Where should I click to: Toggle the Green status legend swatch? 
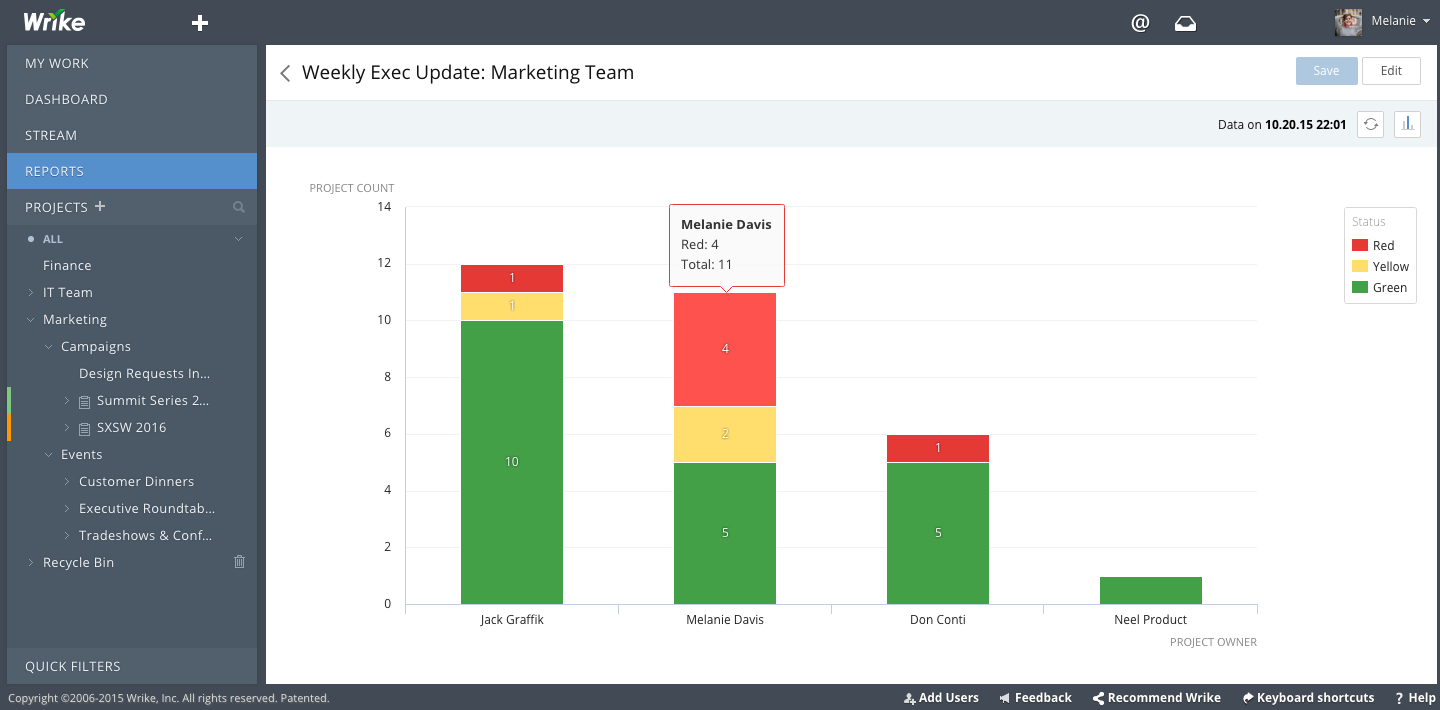pos(1360,287)
